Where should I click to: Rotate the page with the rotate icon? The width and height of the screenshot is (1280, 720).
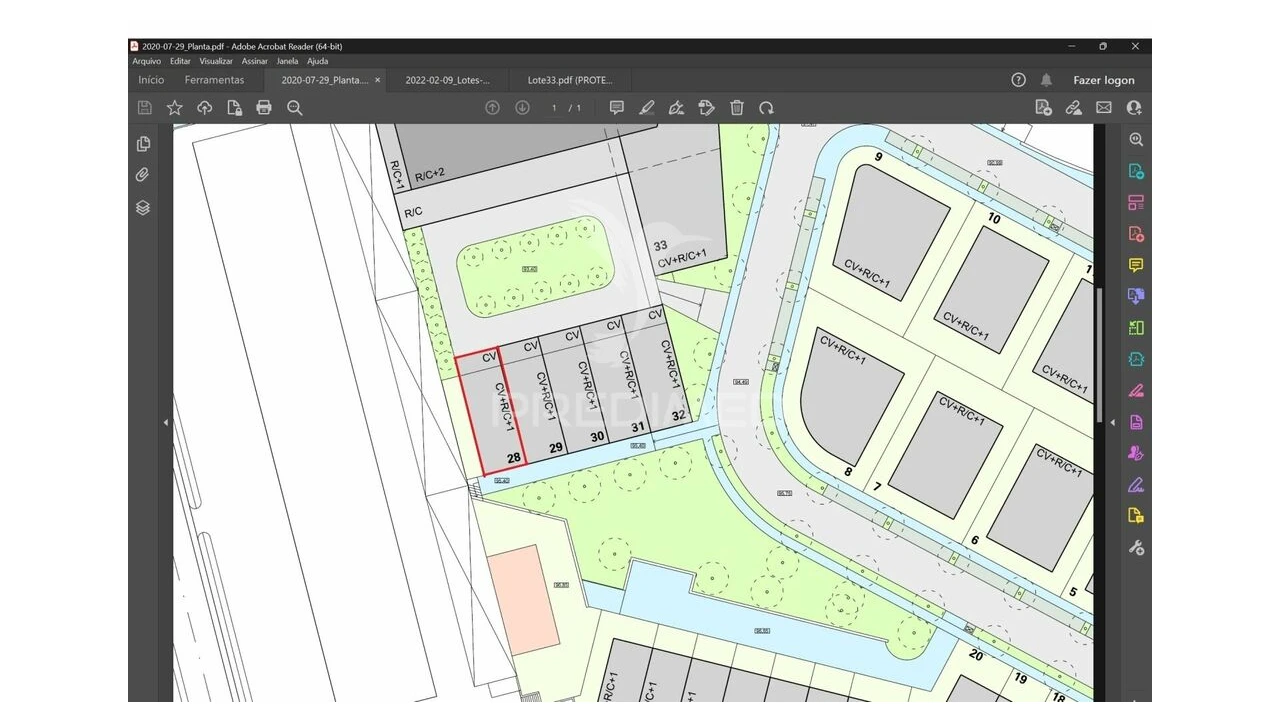click(x=766, y=108)
